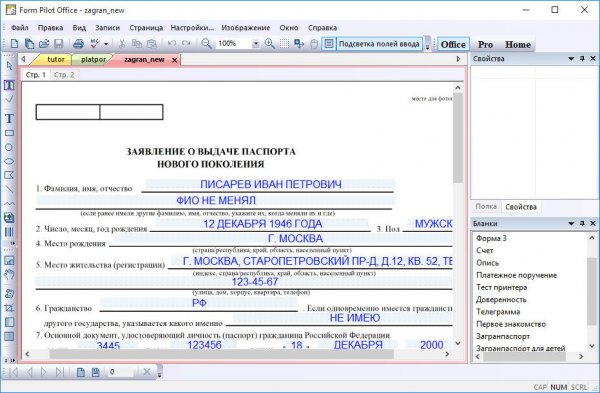Click the document horizontal scrollbar thumb
The width and height of the screenshot is (600, 393).
[x=221, y=354]
